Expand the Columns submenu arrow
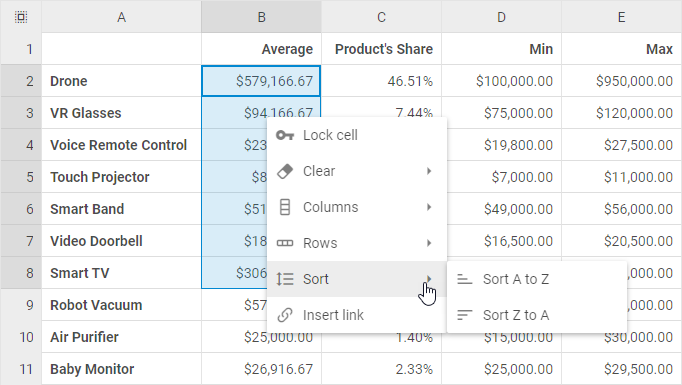682x385 pixels. point(429,207)
